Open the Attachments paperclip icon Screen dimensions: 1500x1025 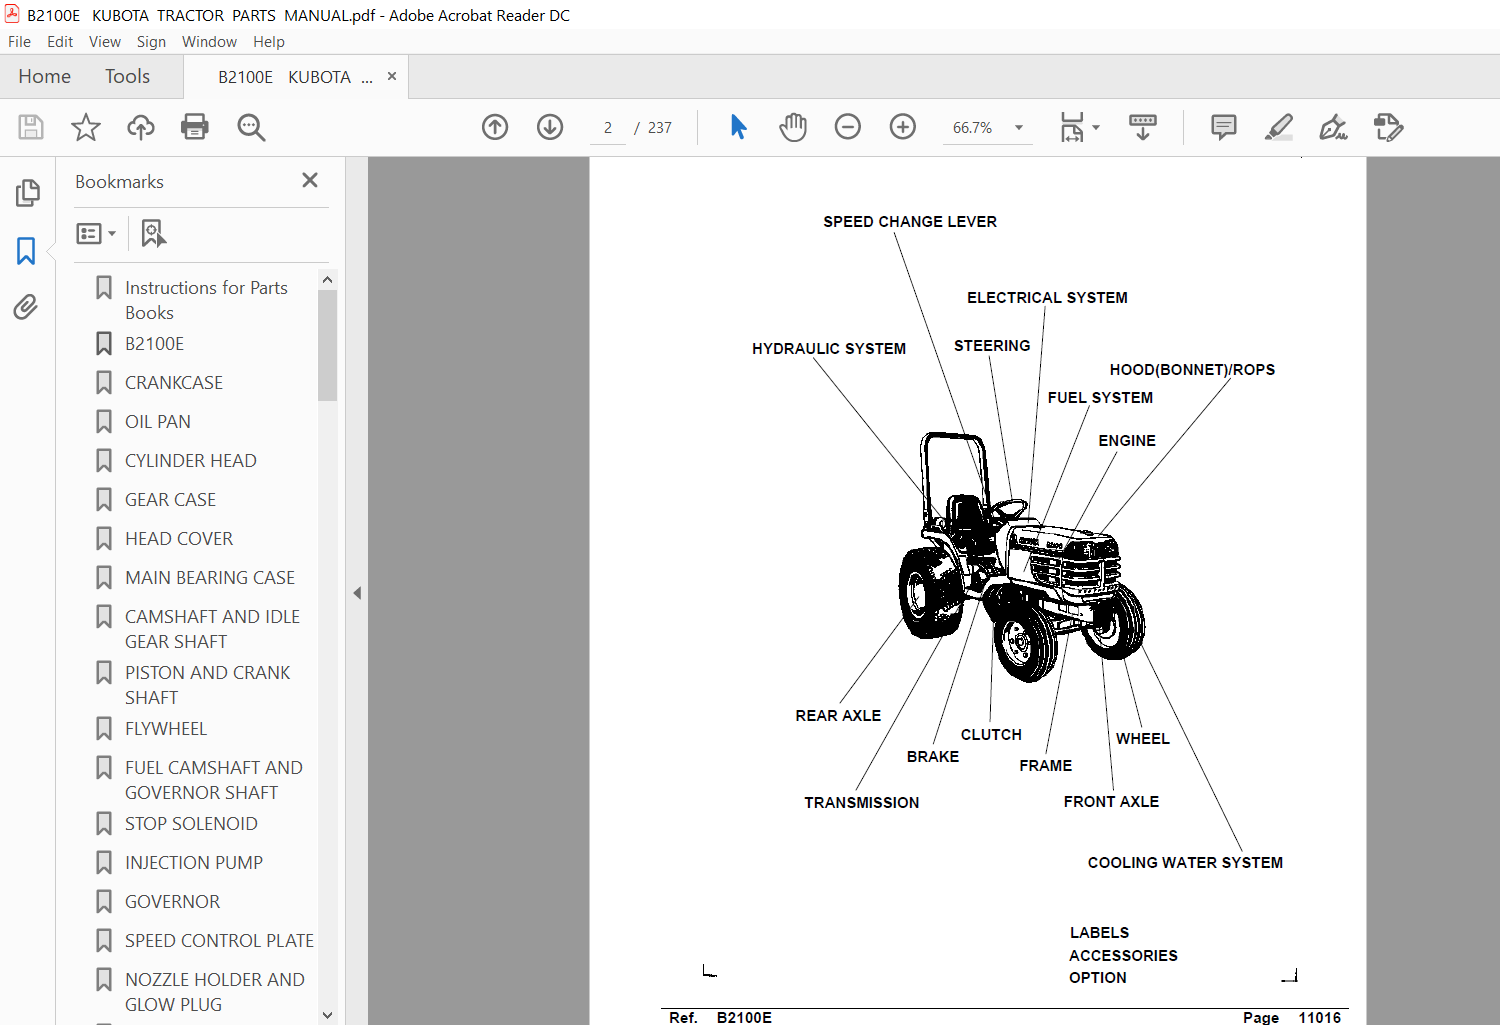[26, 307]
